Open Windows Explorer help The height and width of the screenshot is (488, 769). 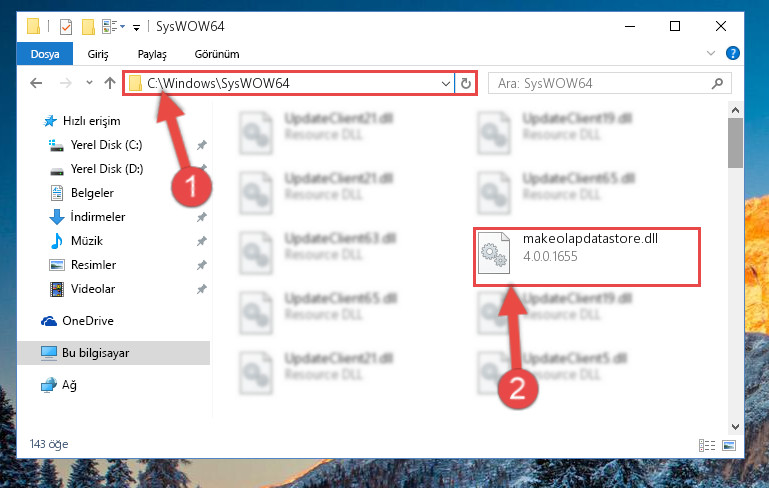[732, 53]
